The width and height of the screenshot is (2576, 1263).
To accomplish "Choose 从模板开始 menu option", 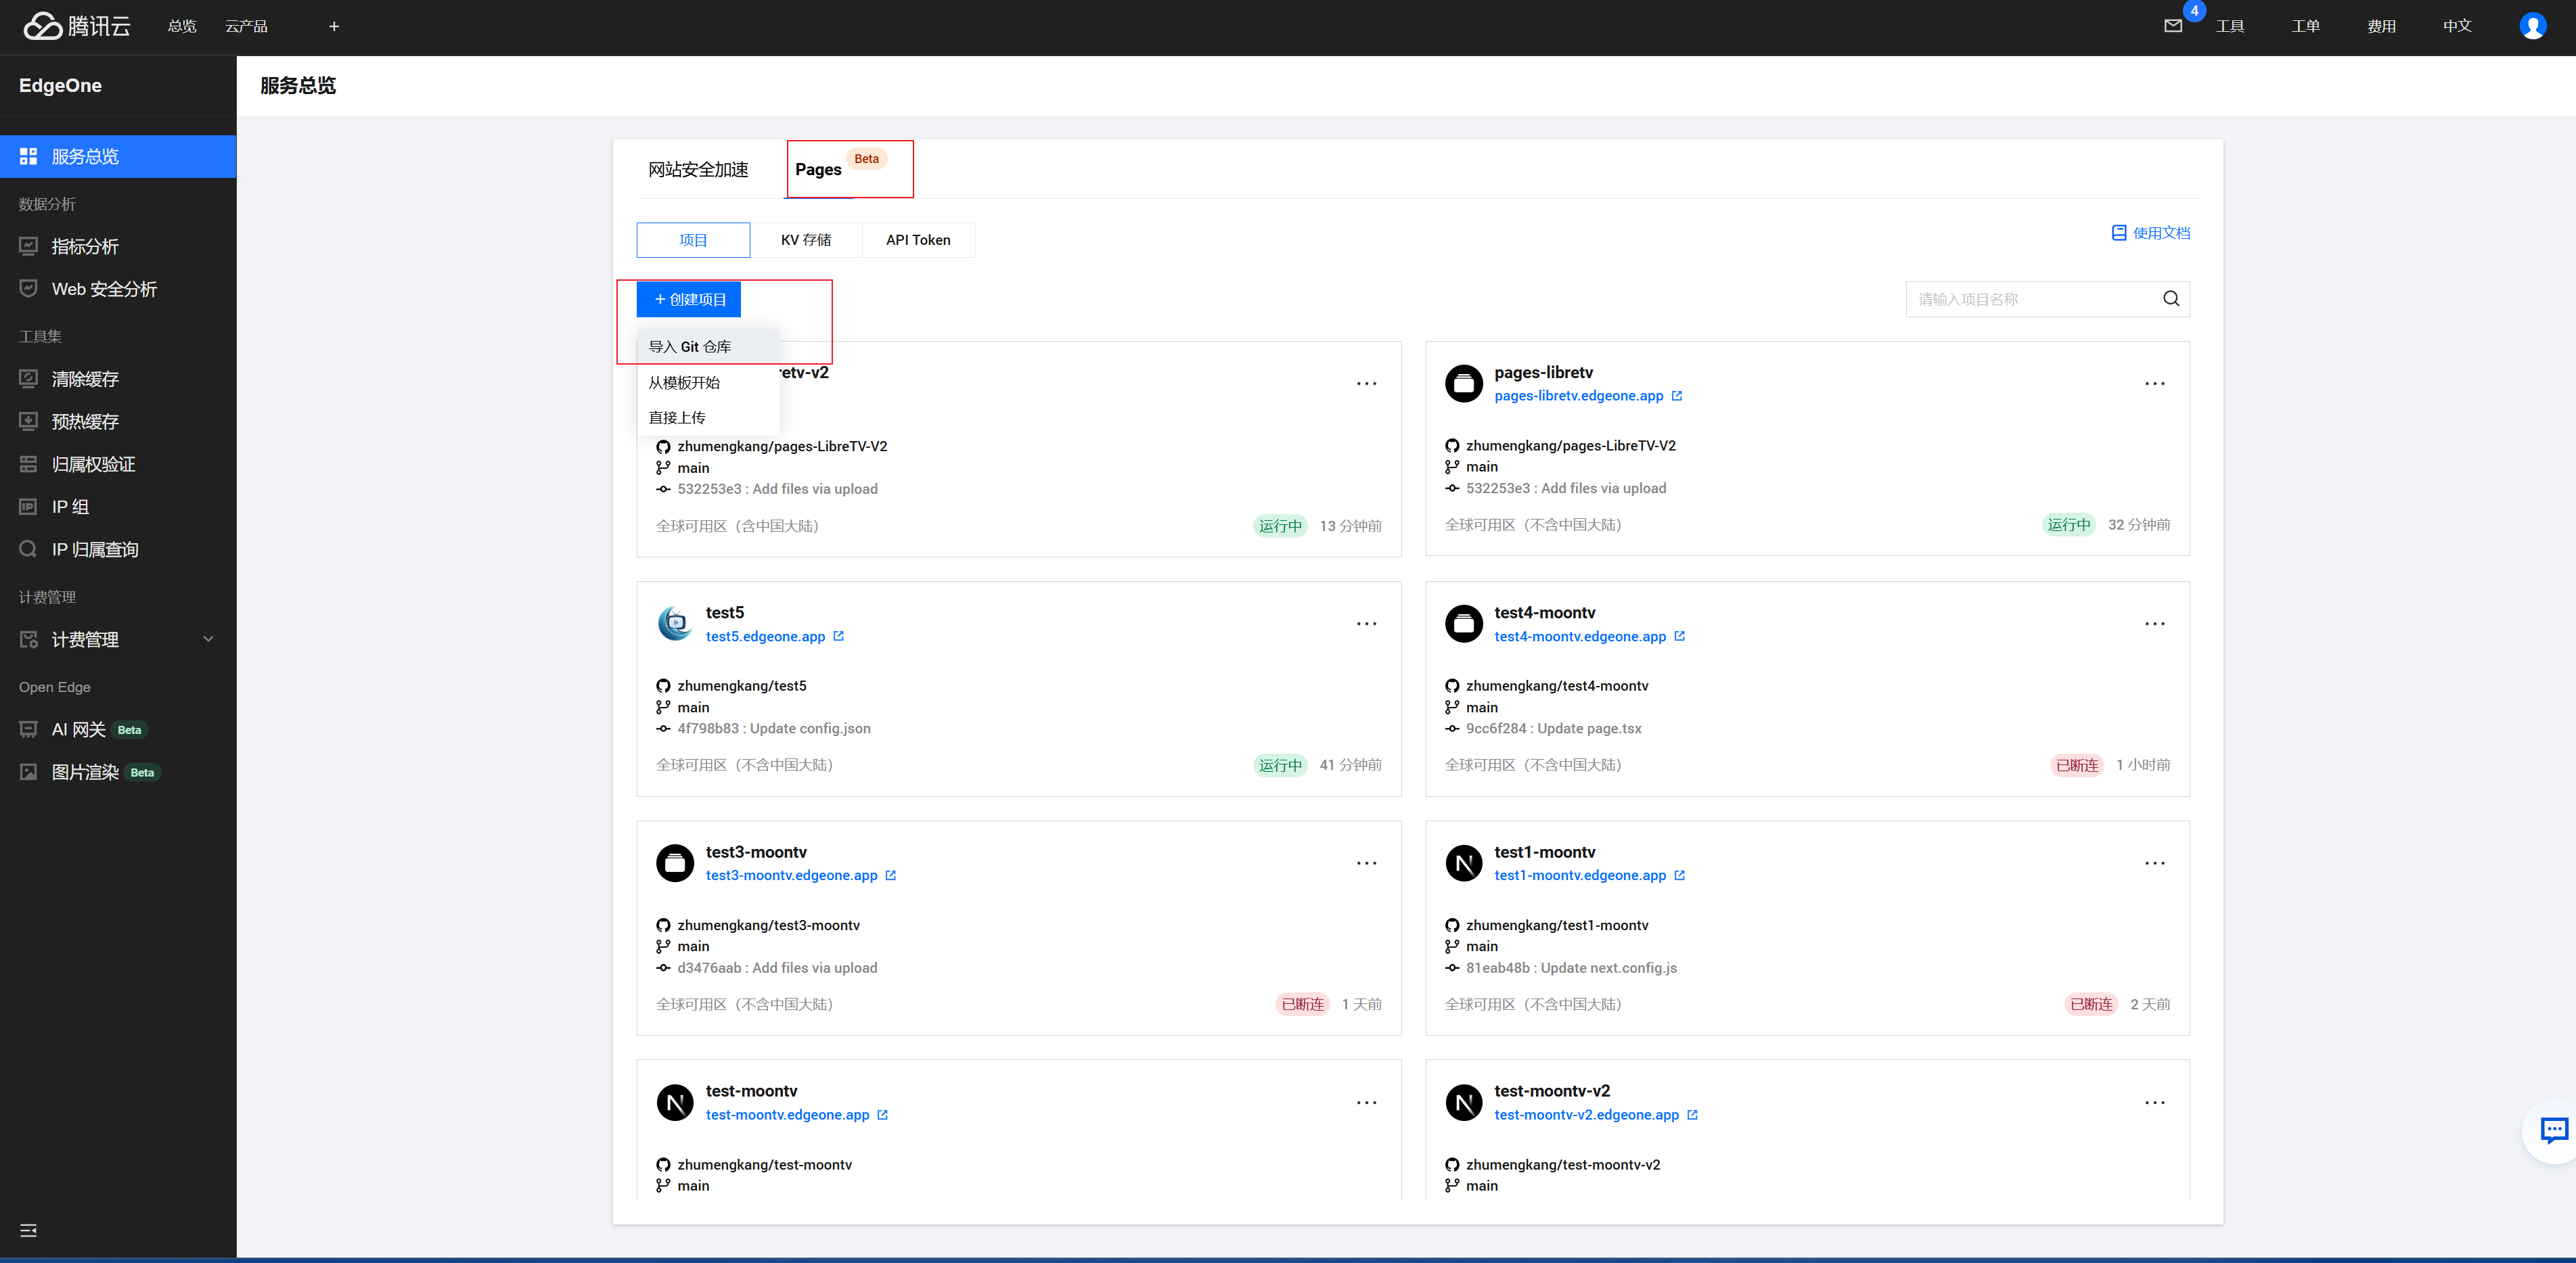I will pyautogui.click(x=684, y=383).
